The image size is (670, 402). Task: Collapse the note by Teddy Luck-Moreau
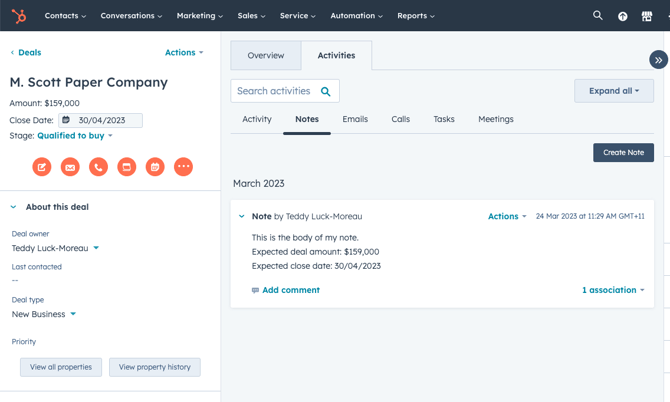click(242, 216)
